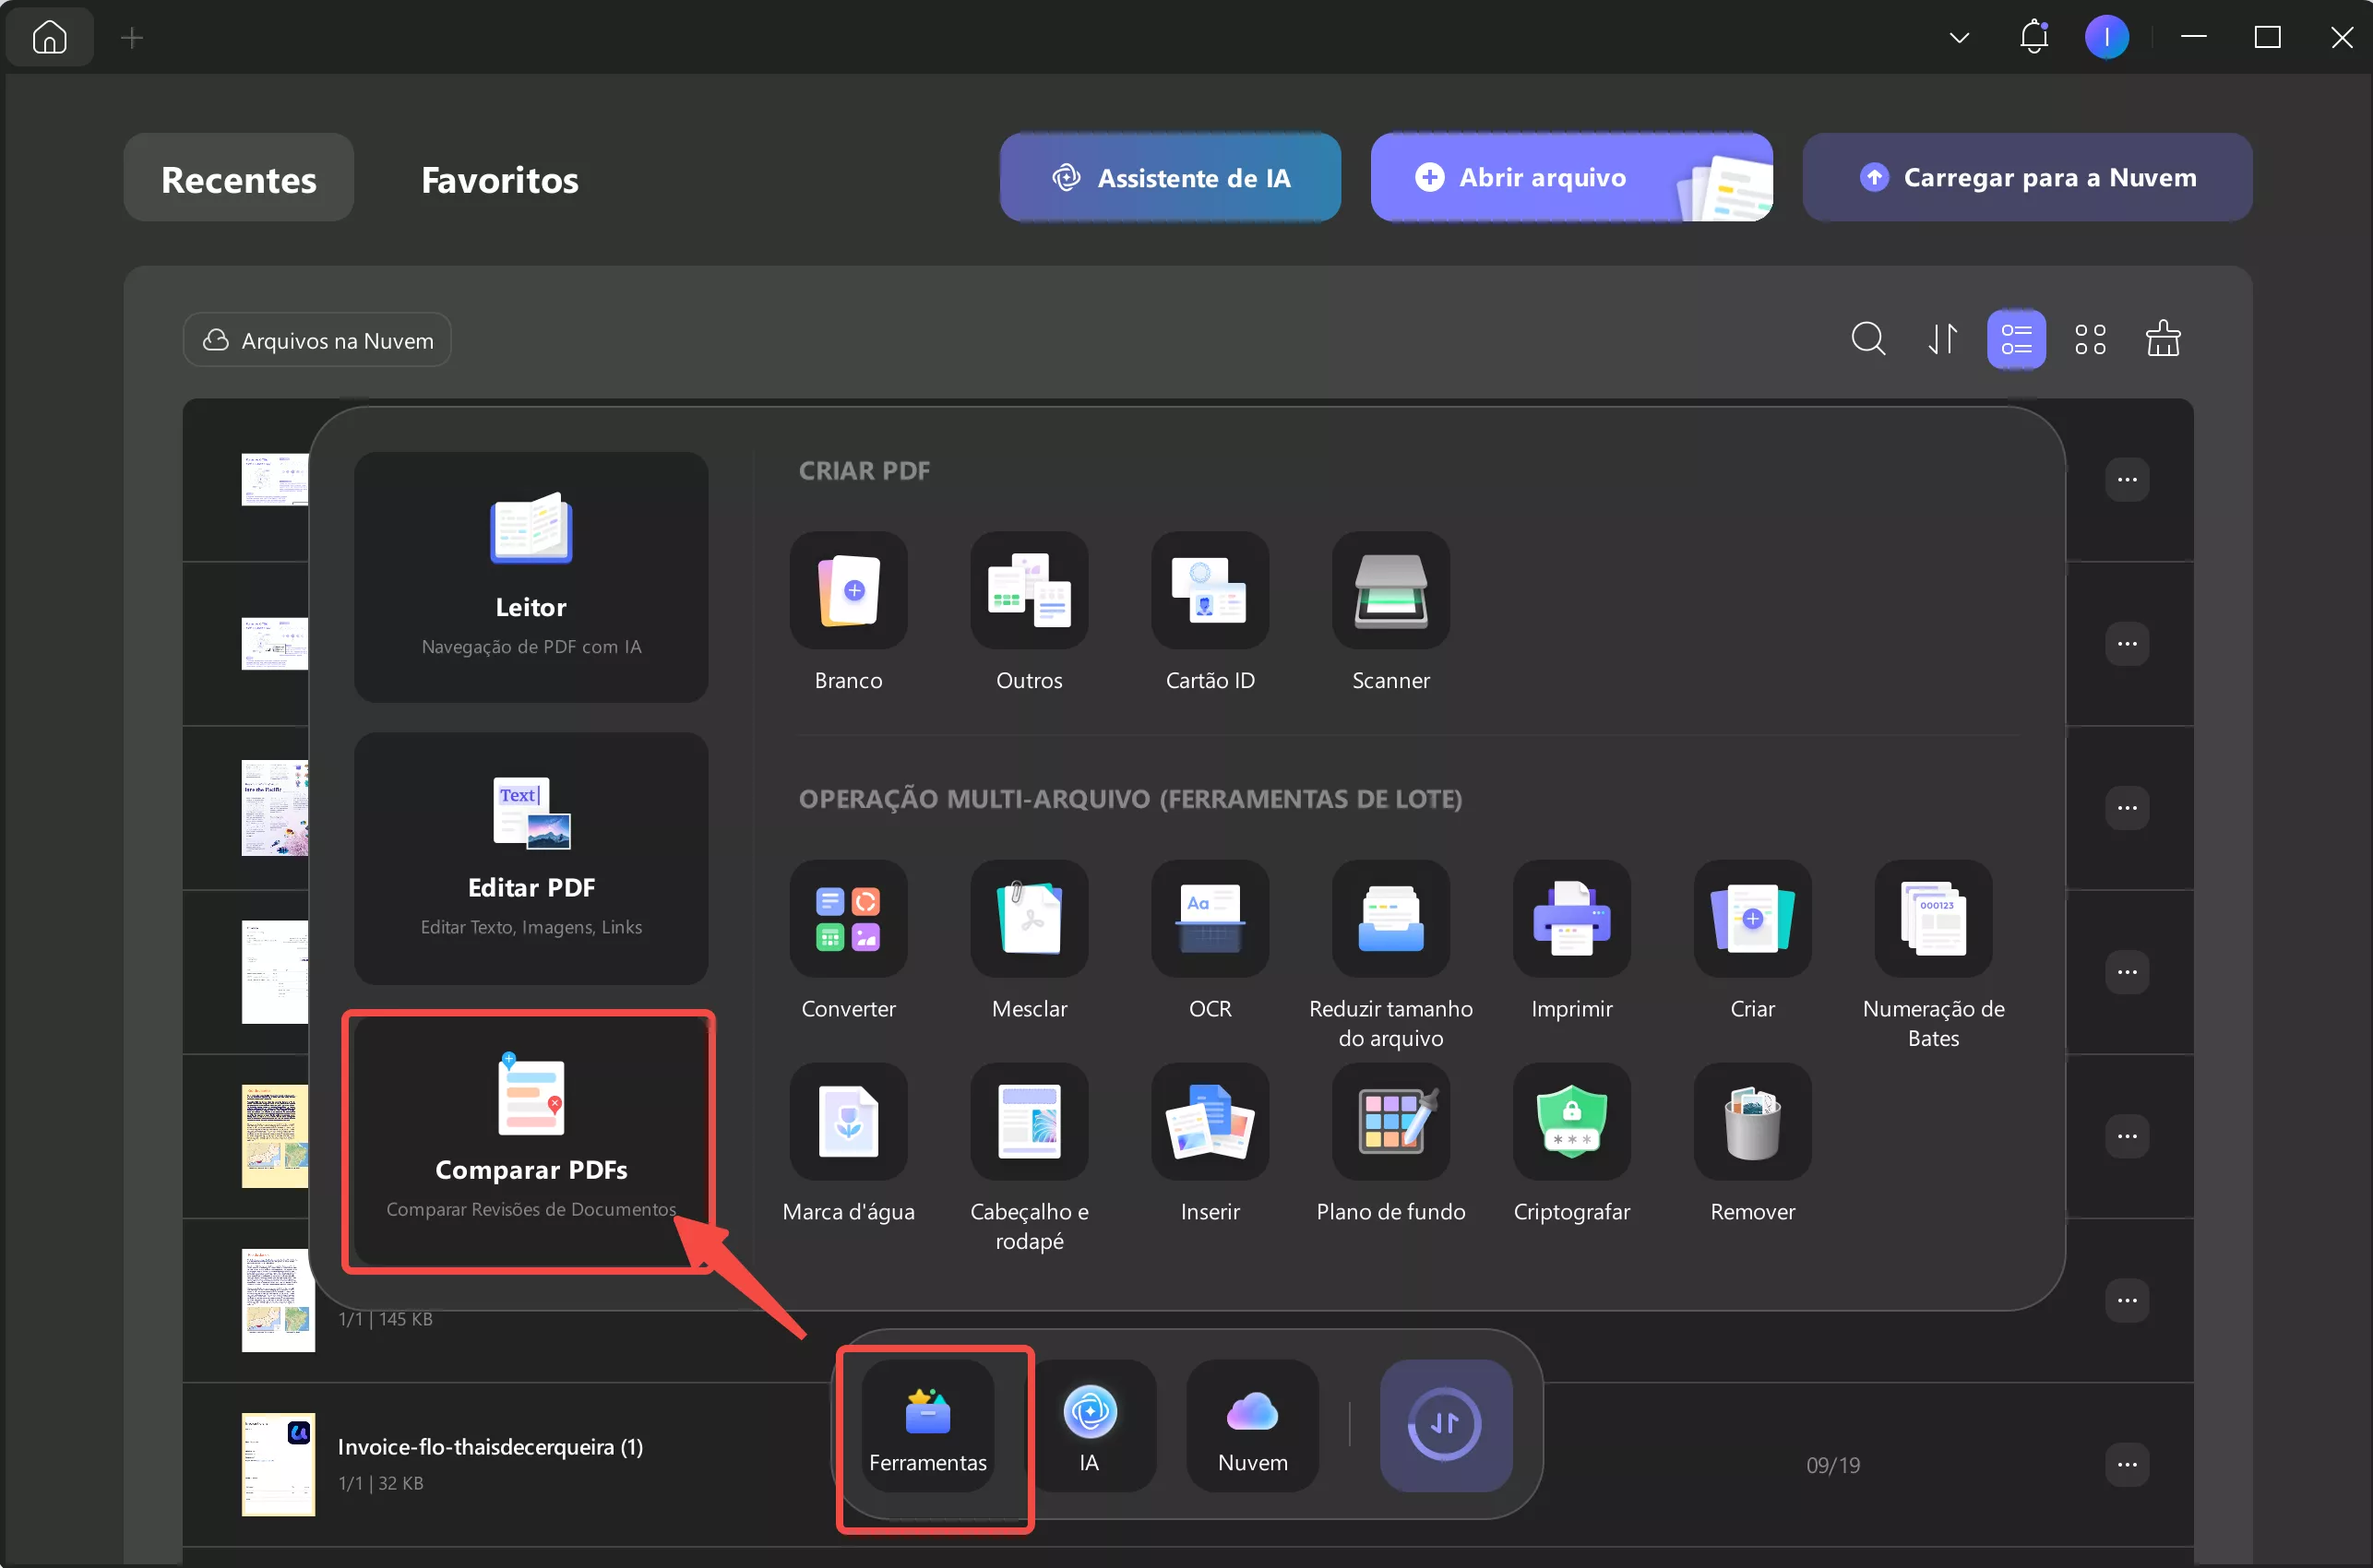Image resolution: width=2373 pixels, height=1568 pixels.
Task: Click Carregar para a Nuvem
Action: click(x=2026, y=177)
